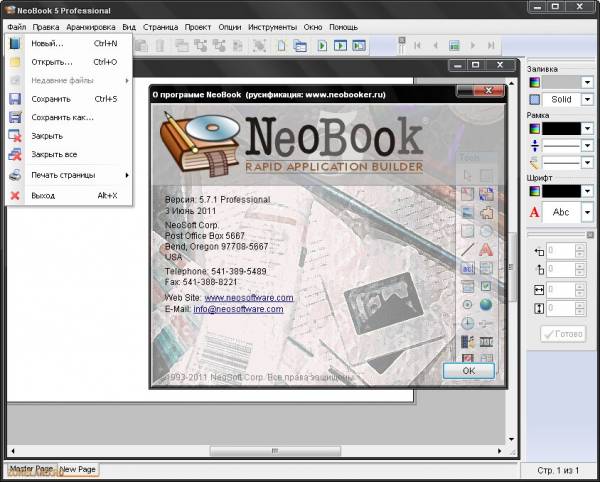Increase the object height stepper value

(x=580, y=305)
